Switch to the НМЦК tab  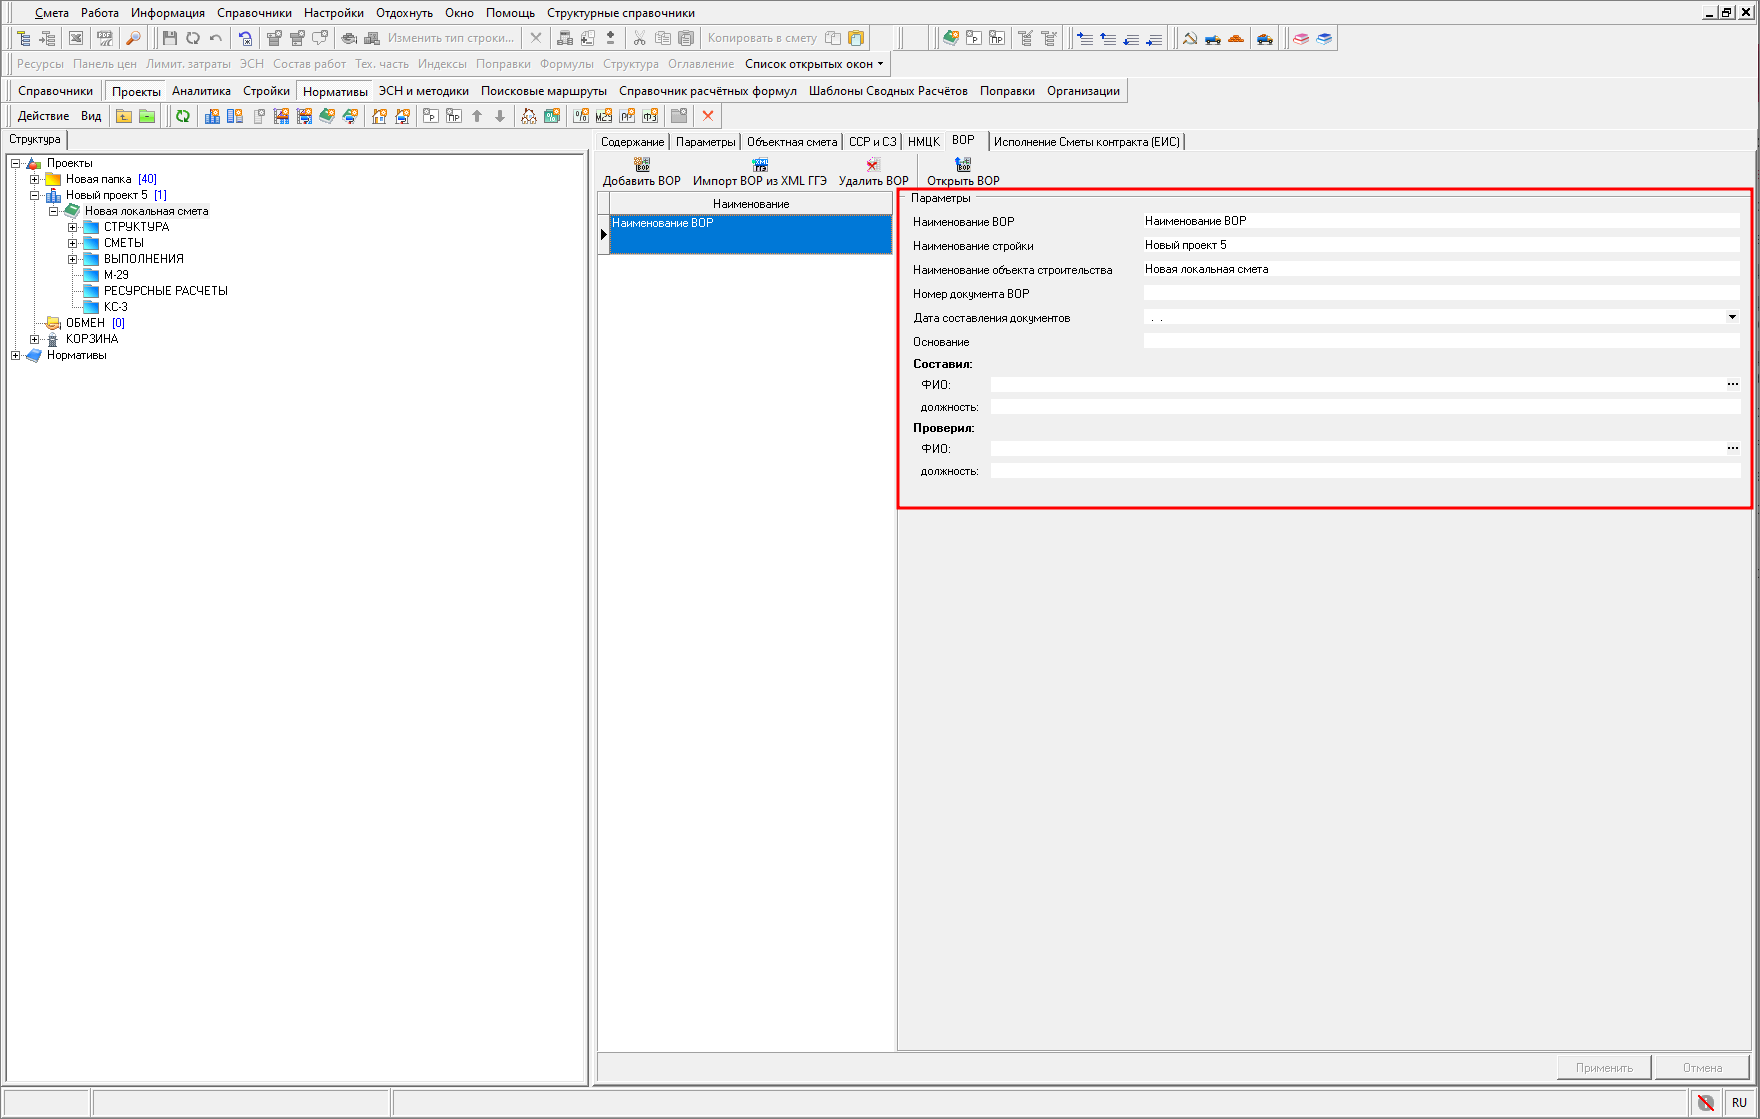coord(923,142)
